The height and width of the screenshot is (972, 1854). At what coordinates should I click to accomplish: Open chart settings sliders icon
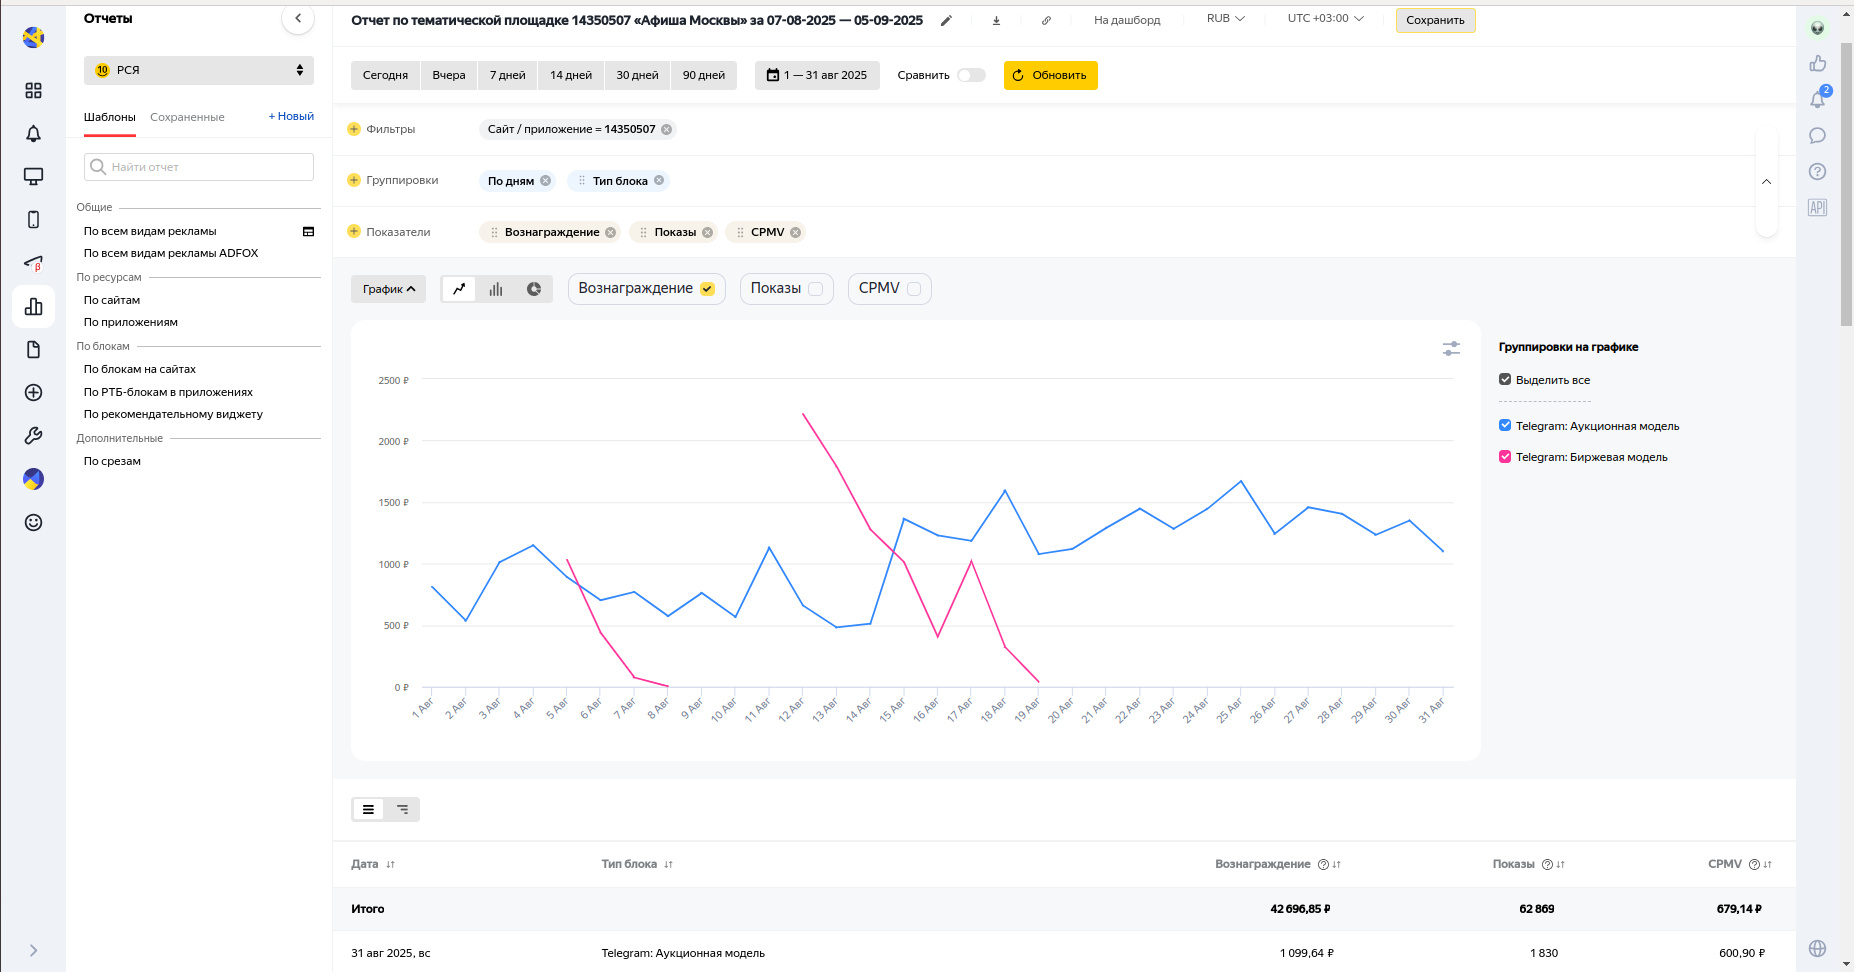coord(1451,348)
